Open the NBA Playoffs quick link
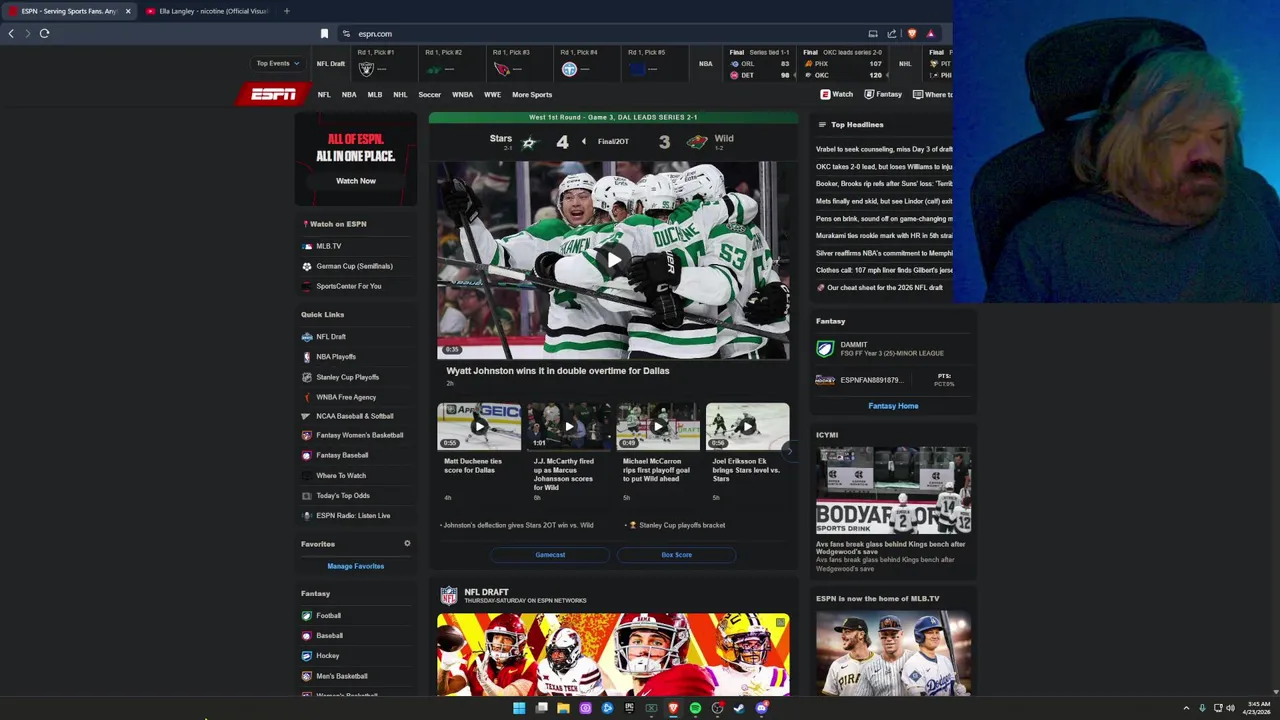The height and width of the screenshot is (720, 1280). point(335,357)
